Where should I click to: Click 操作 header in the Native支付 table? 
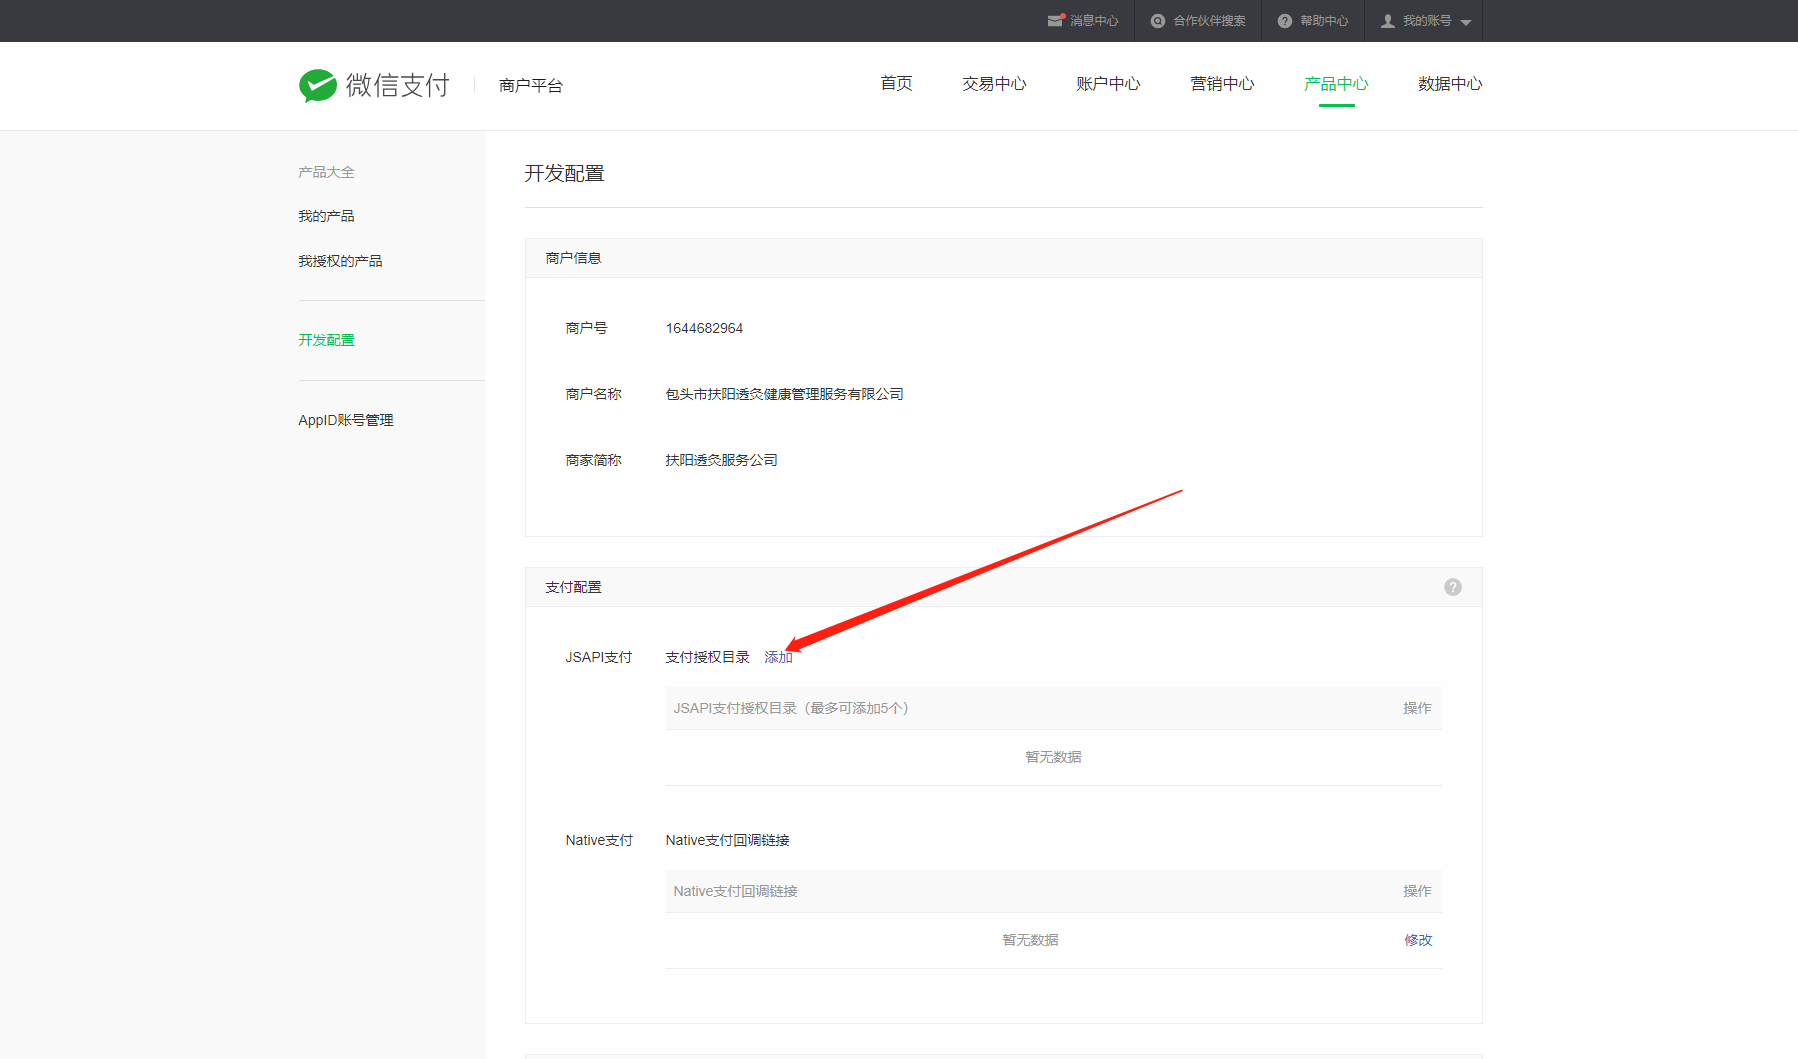(1417, 891)
